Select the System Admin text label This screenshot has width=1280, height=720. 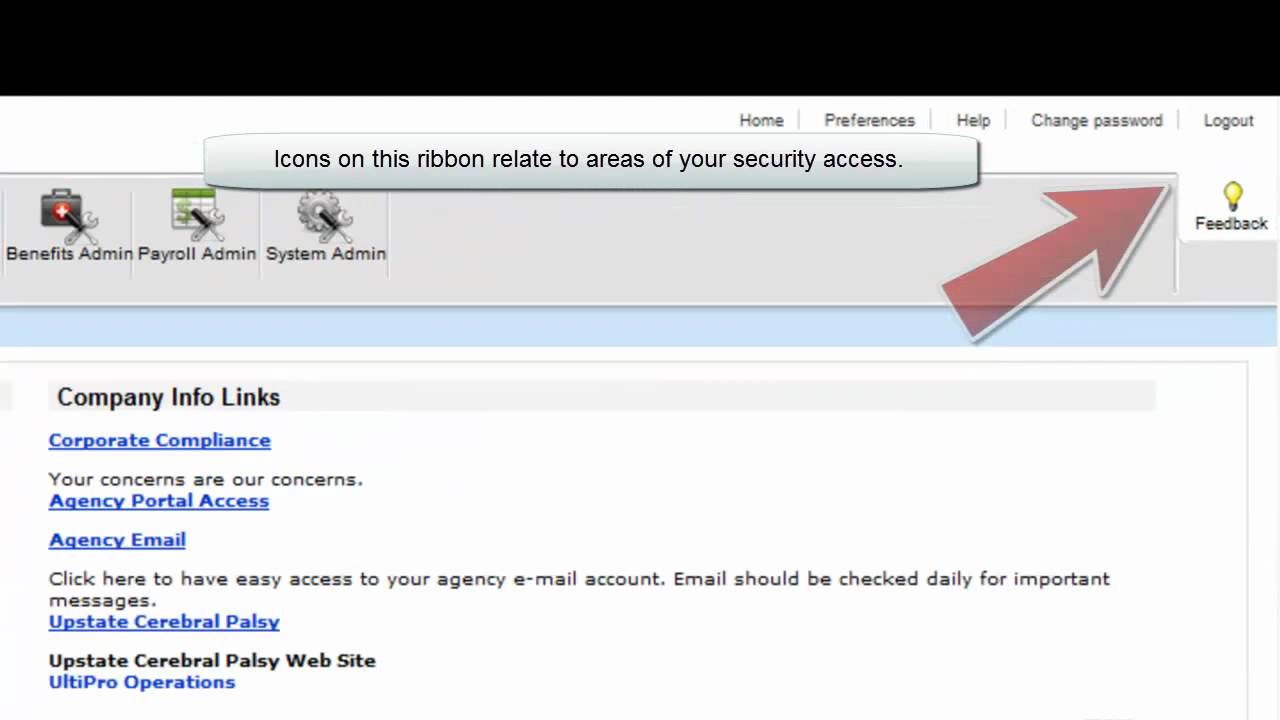tap(326, 254)
